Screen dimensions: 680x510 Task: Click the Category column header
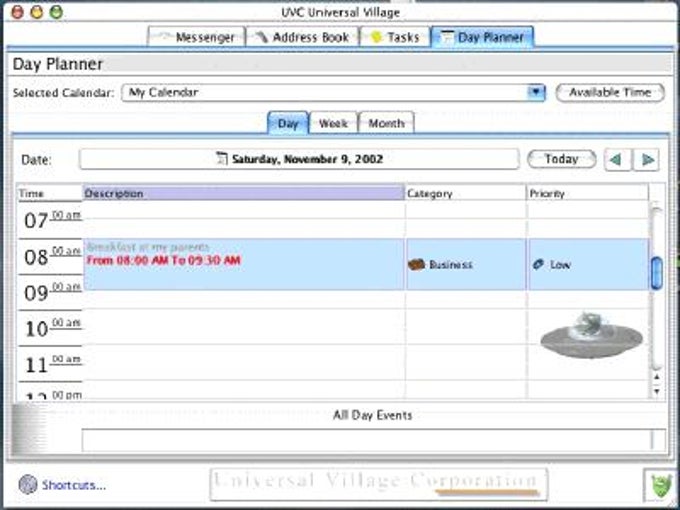(x=465, y=193)
